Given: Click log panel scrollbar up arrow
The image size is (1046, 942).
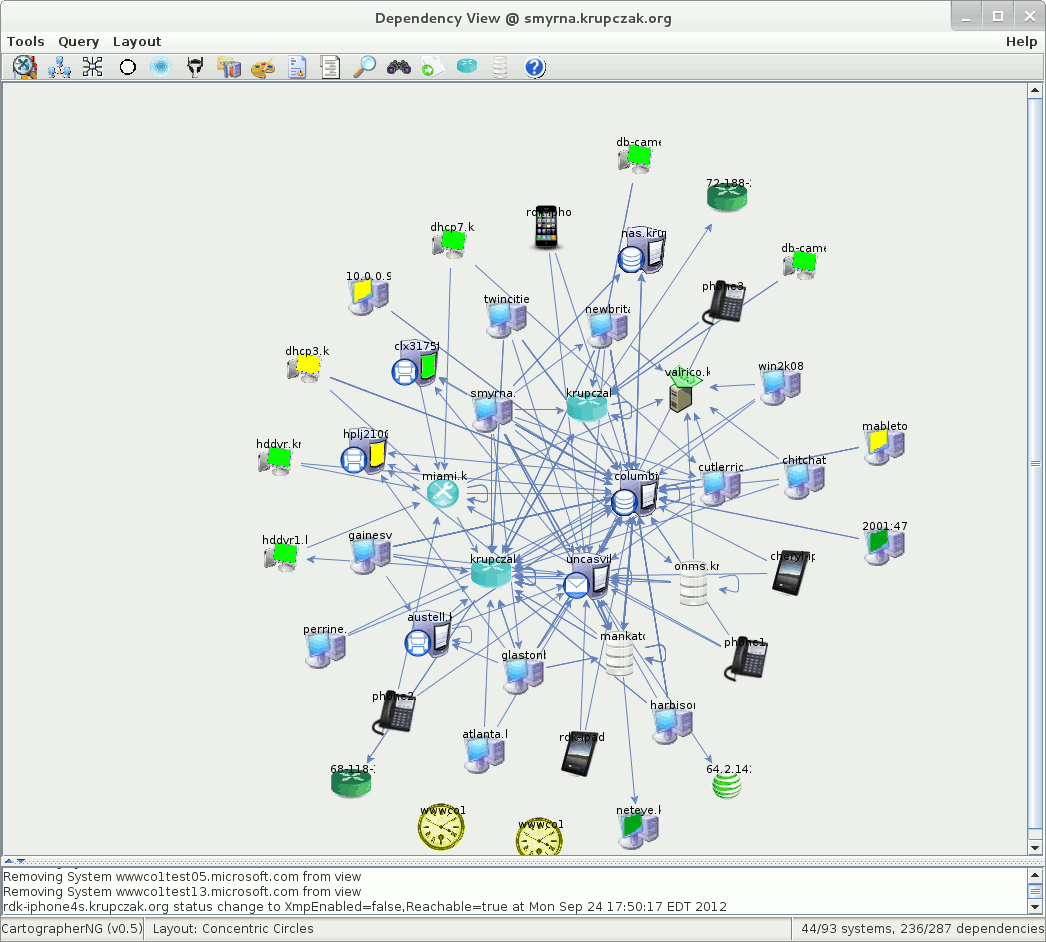Looking at the screenshot, I should (1035, 875).
